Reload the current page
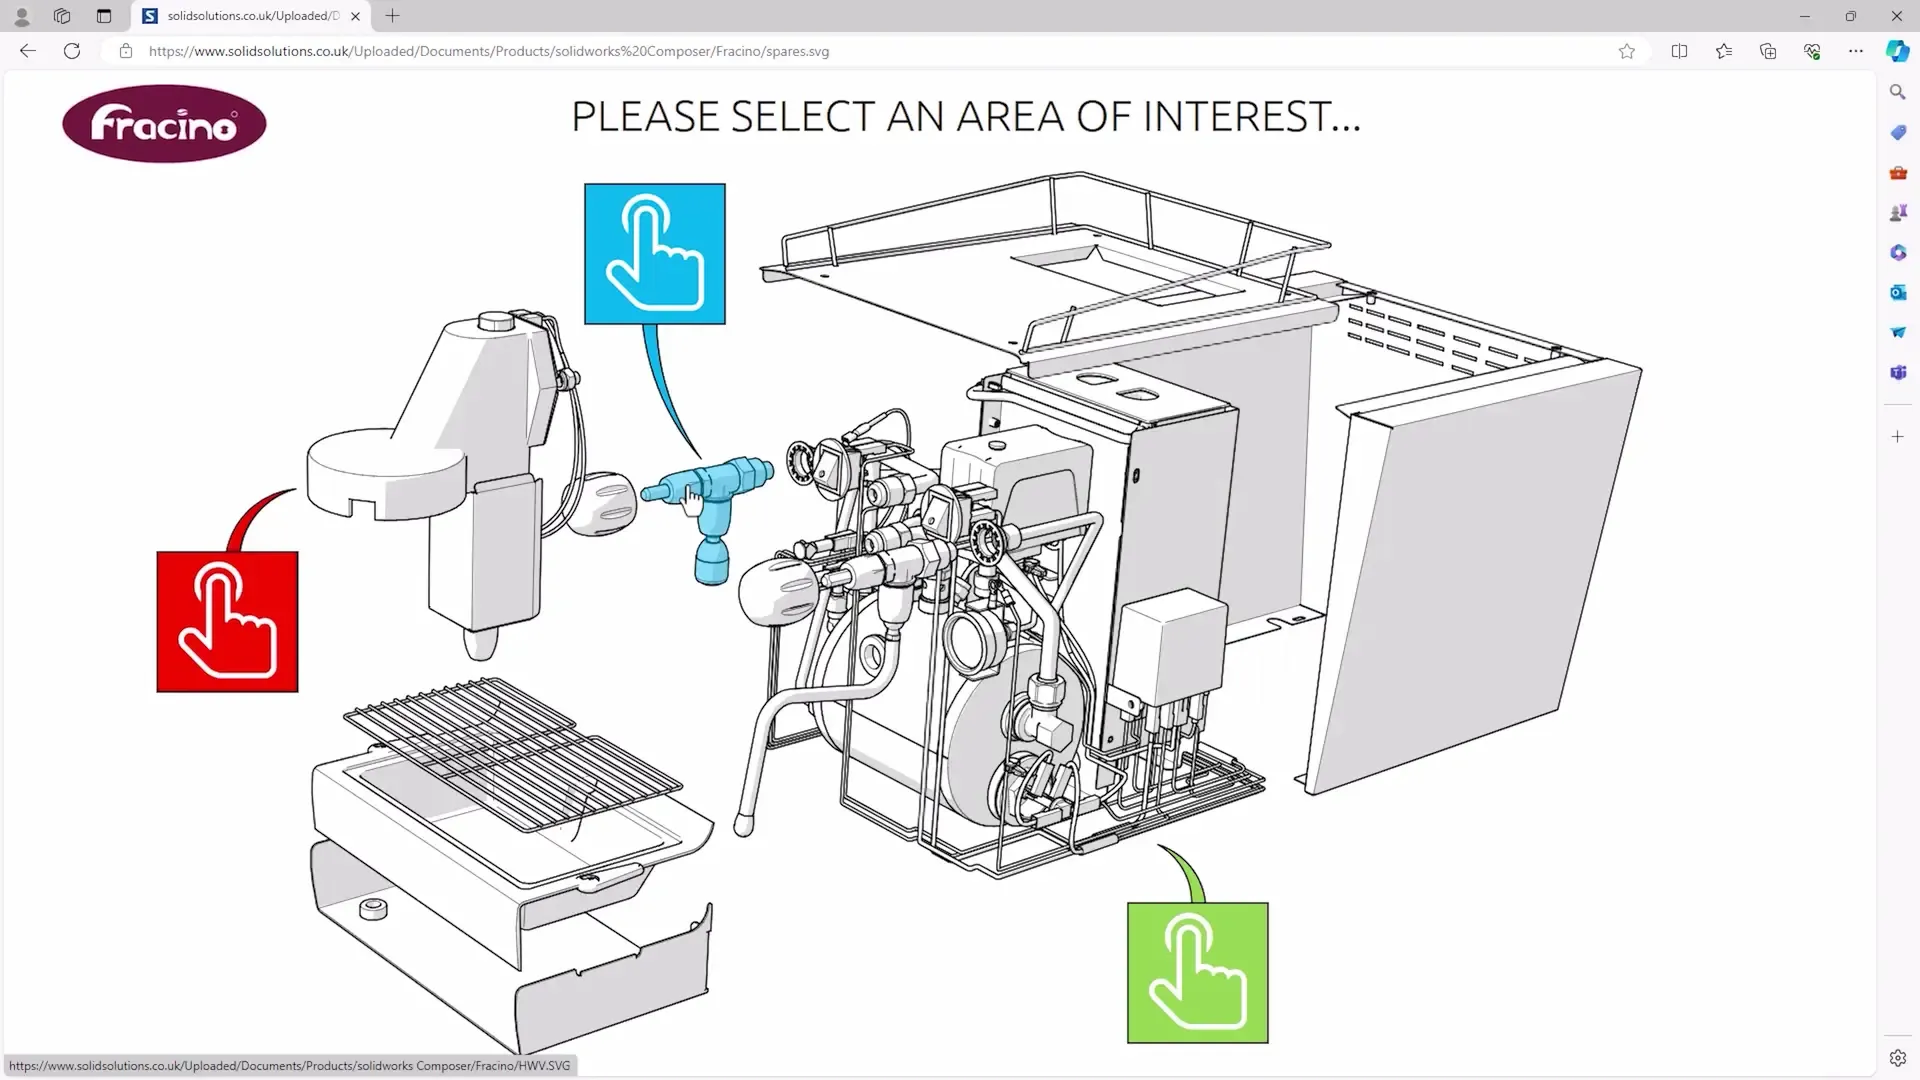 pyautogui.click(x=71, y=51)
